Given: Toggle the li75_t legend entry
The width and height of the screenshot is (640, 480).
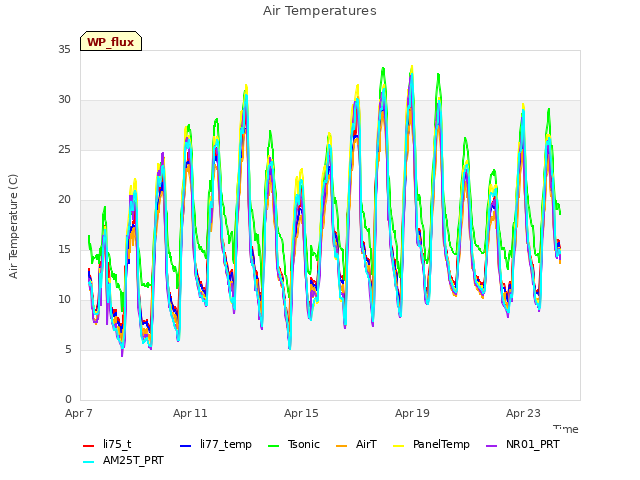Looking at the screenshot, I should click(107, 444).
